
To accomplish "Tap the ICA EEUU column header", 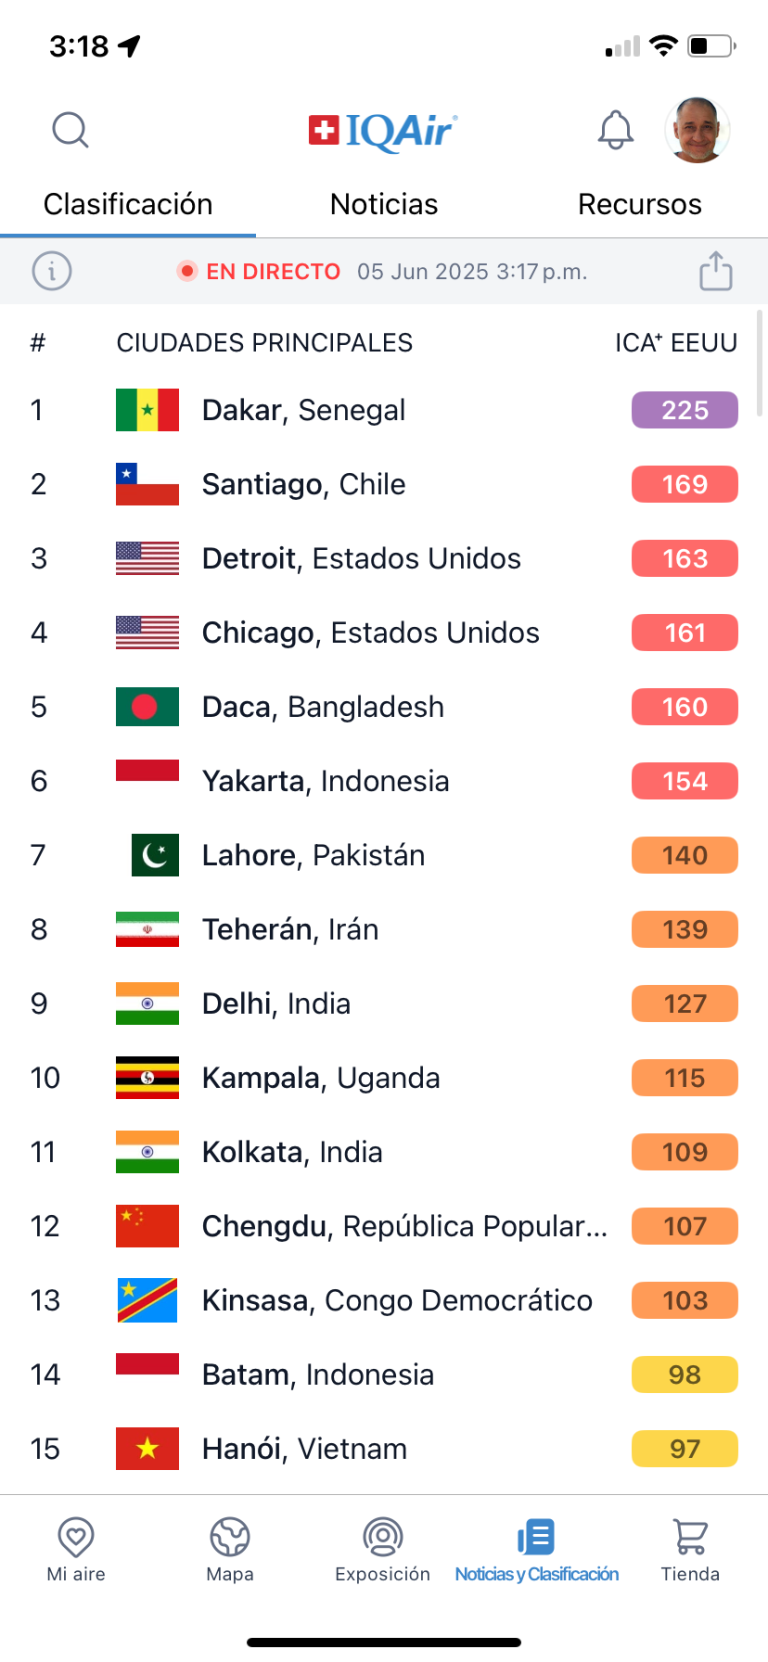I will [x=676, y=343].
